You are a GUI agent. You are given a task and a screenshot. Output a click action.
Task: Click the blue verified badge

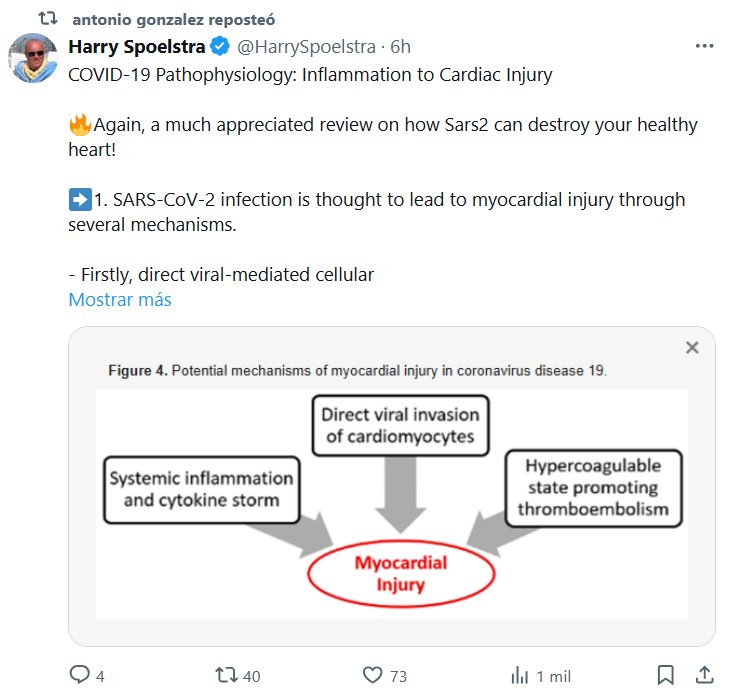click(221, 47)
